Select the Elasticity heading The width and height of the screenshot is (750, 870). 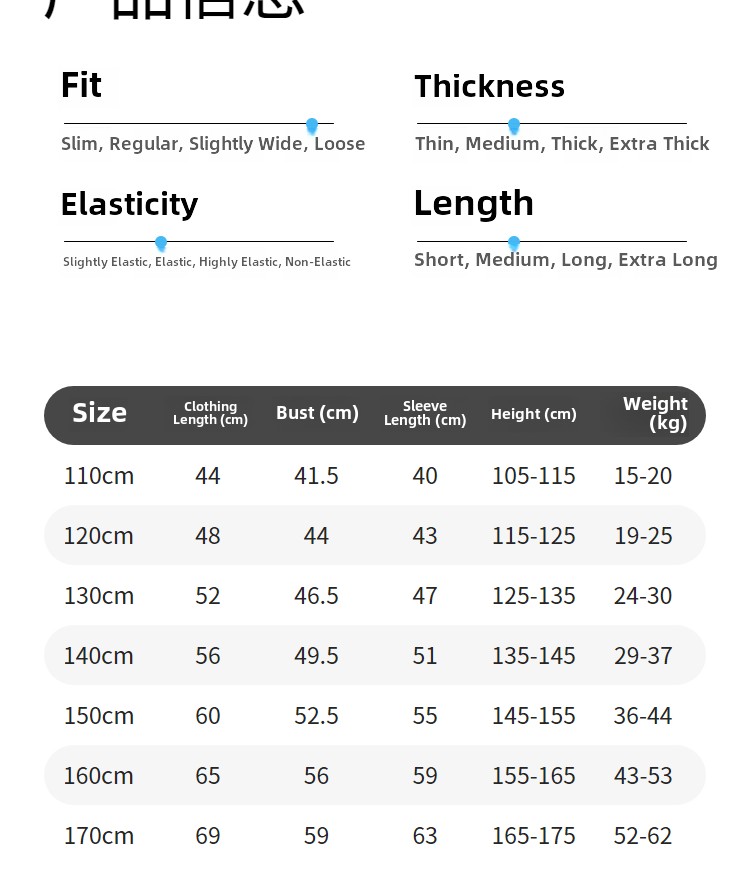[x=129, y=204]
